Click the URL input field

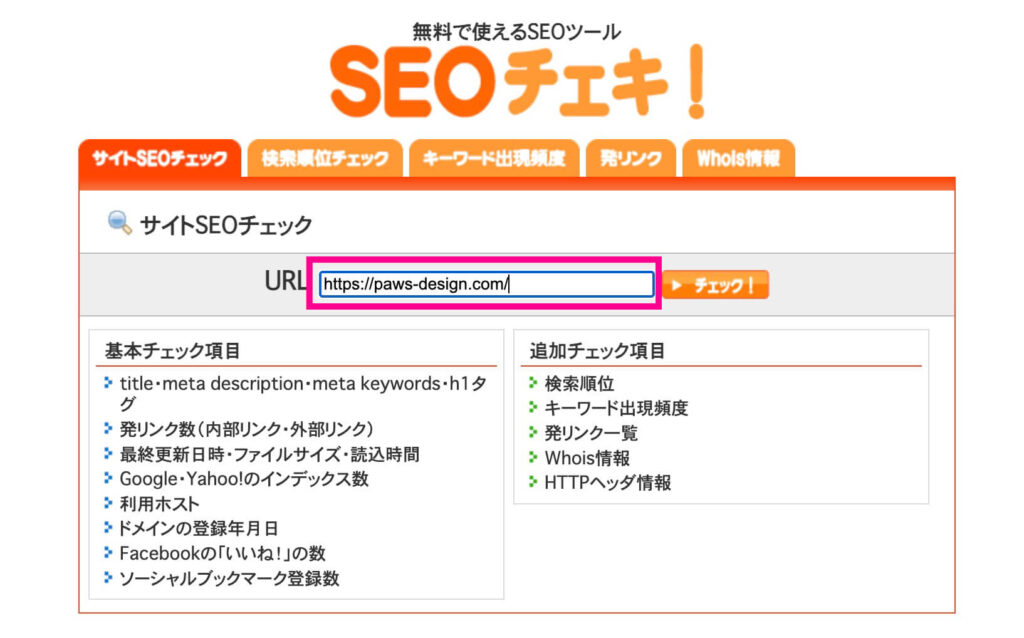[x=486, y=285]
